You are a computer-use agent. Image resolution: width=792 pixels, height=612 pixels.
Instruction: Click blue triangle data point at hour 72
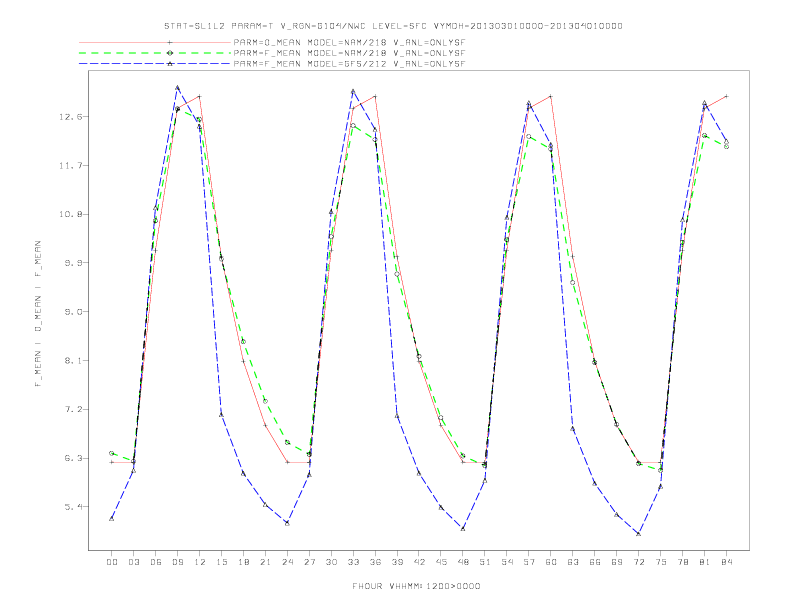click(639, 534)
